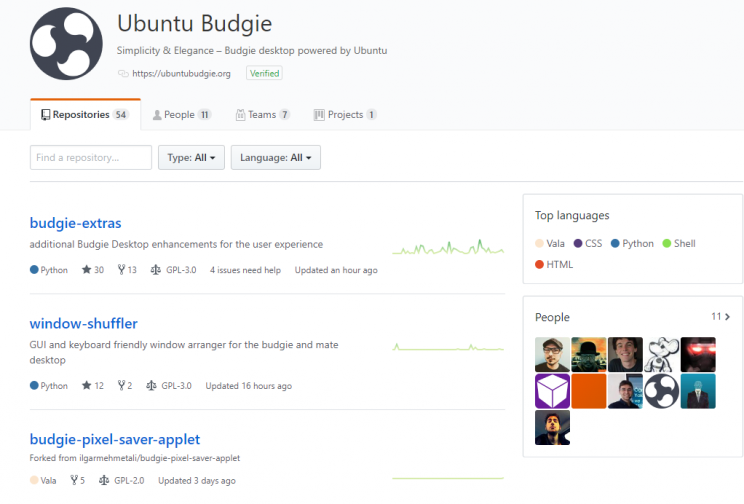This screenshot has height=504, width=744.
Task: Open the solid orange avatar
Action: click(589, 391)
